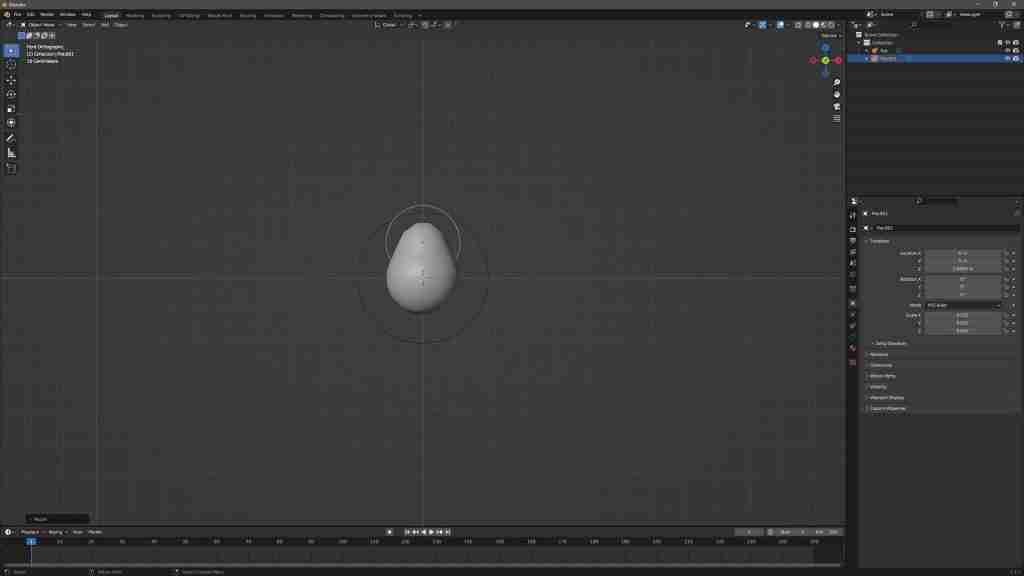
Task: Toggle snapping magnet in viewport header
Action: 424,25
